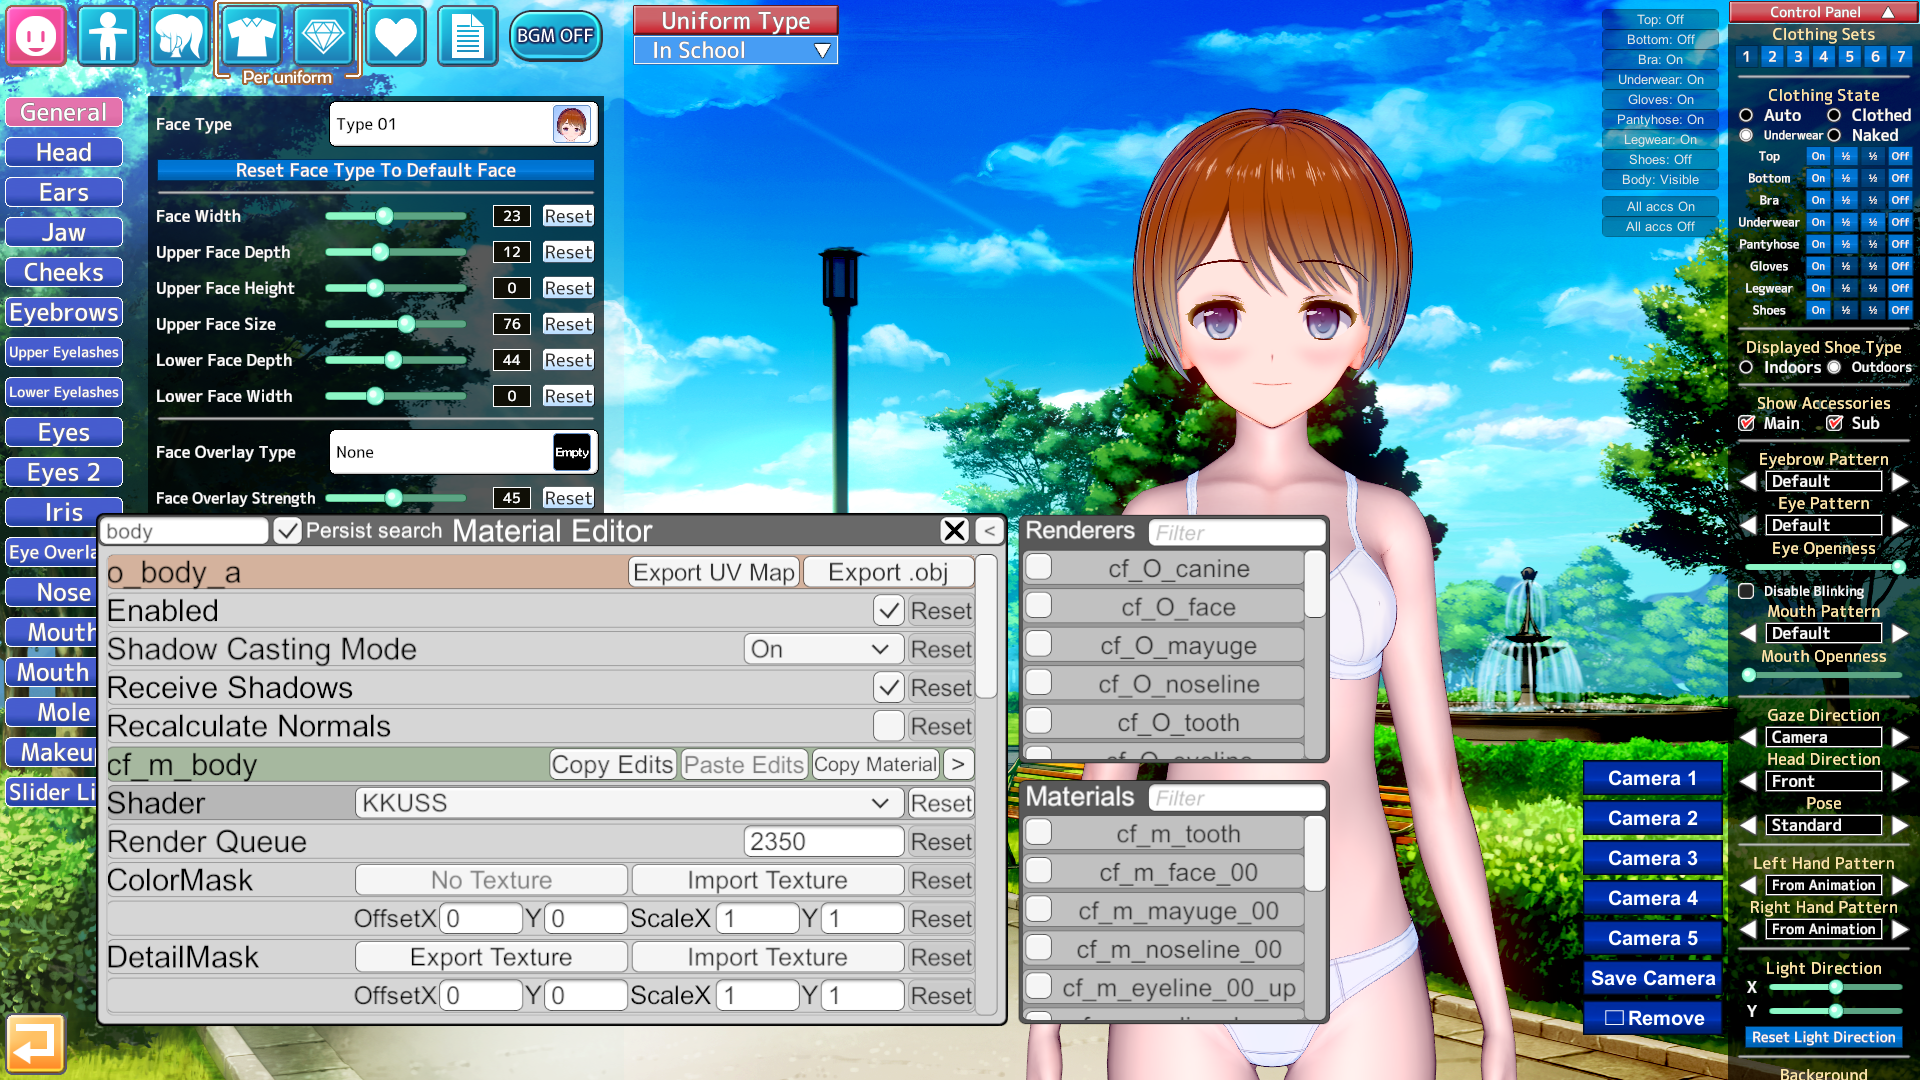Open the Accessories diamond icon
The image size is (1920, 1080).
(x=323, y=36)
